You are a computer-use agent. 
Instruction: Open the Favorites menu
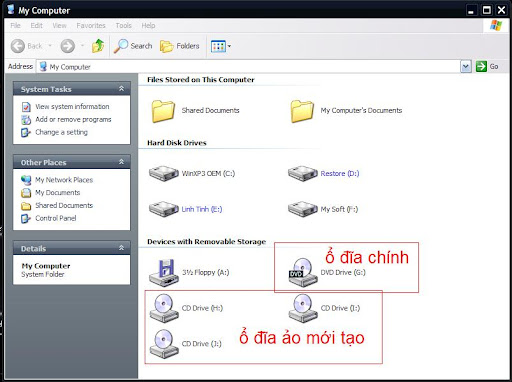coord(91,25)
